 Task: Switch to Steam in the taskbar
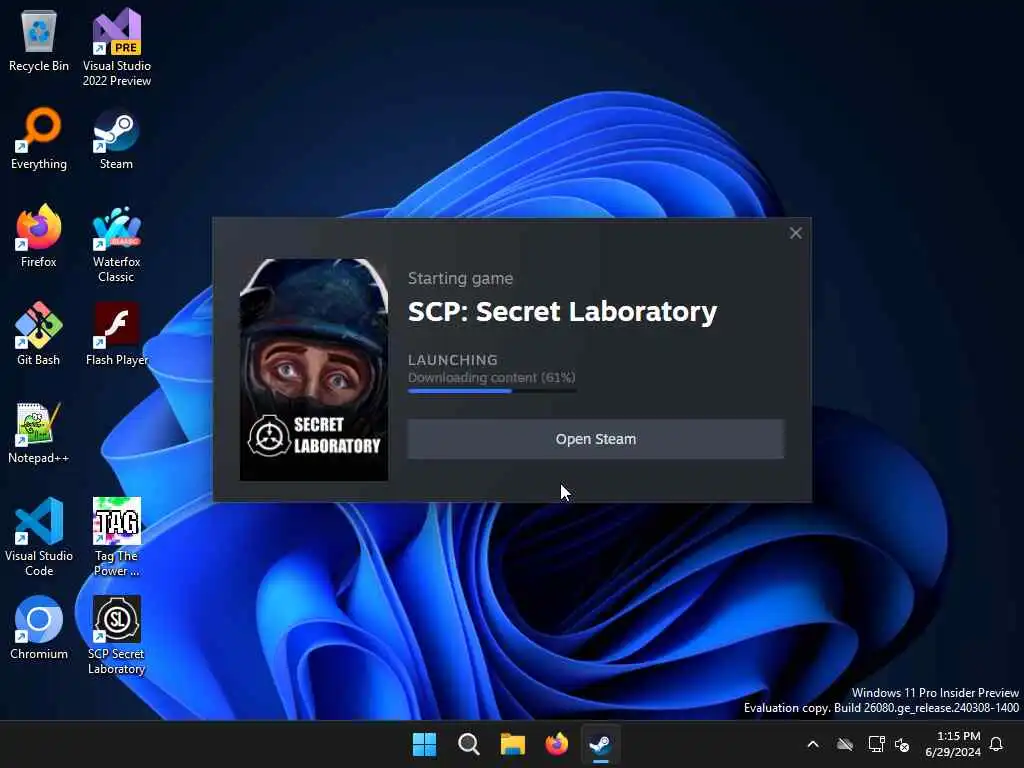(x=600, y=744)
